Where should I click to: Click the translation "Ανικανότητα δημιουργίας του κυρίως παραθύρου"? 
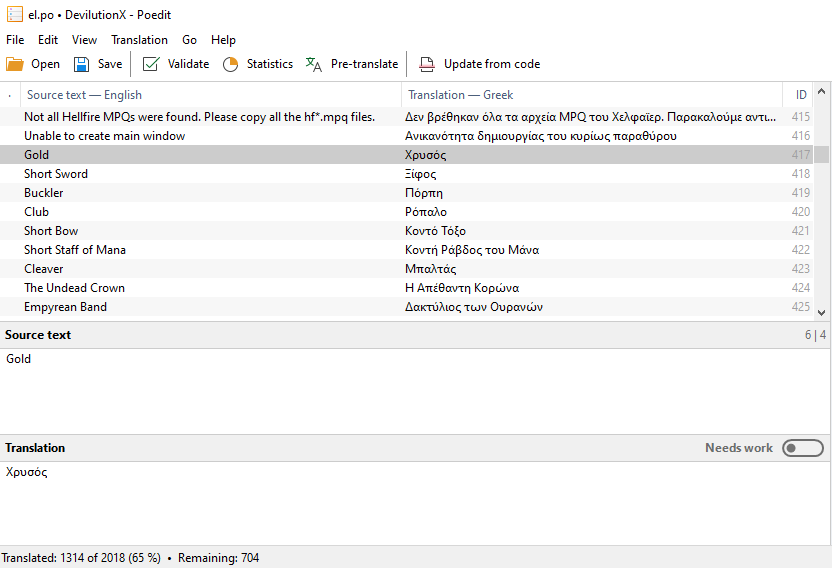541,136
